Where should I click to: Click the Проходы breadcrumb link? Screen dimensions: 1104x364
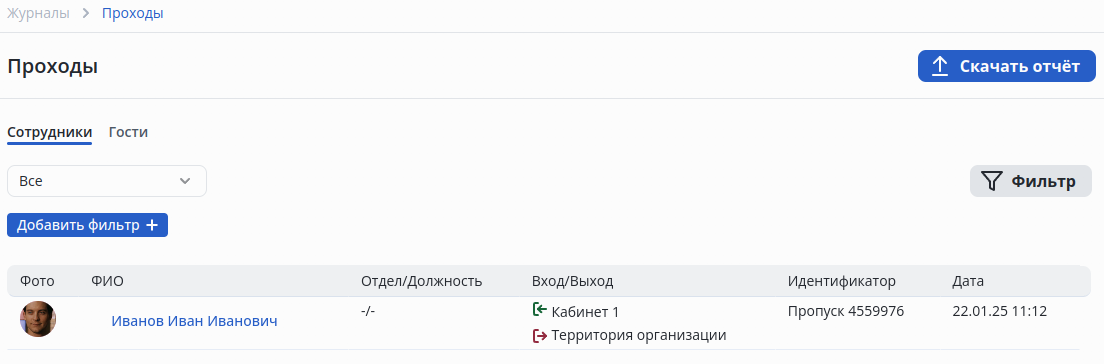[x=133, y=13]
